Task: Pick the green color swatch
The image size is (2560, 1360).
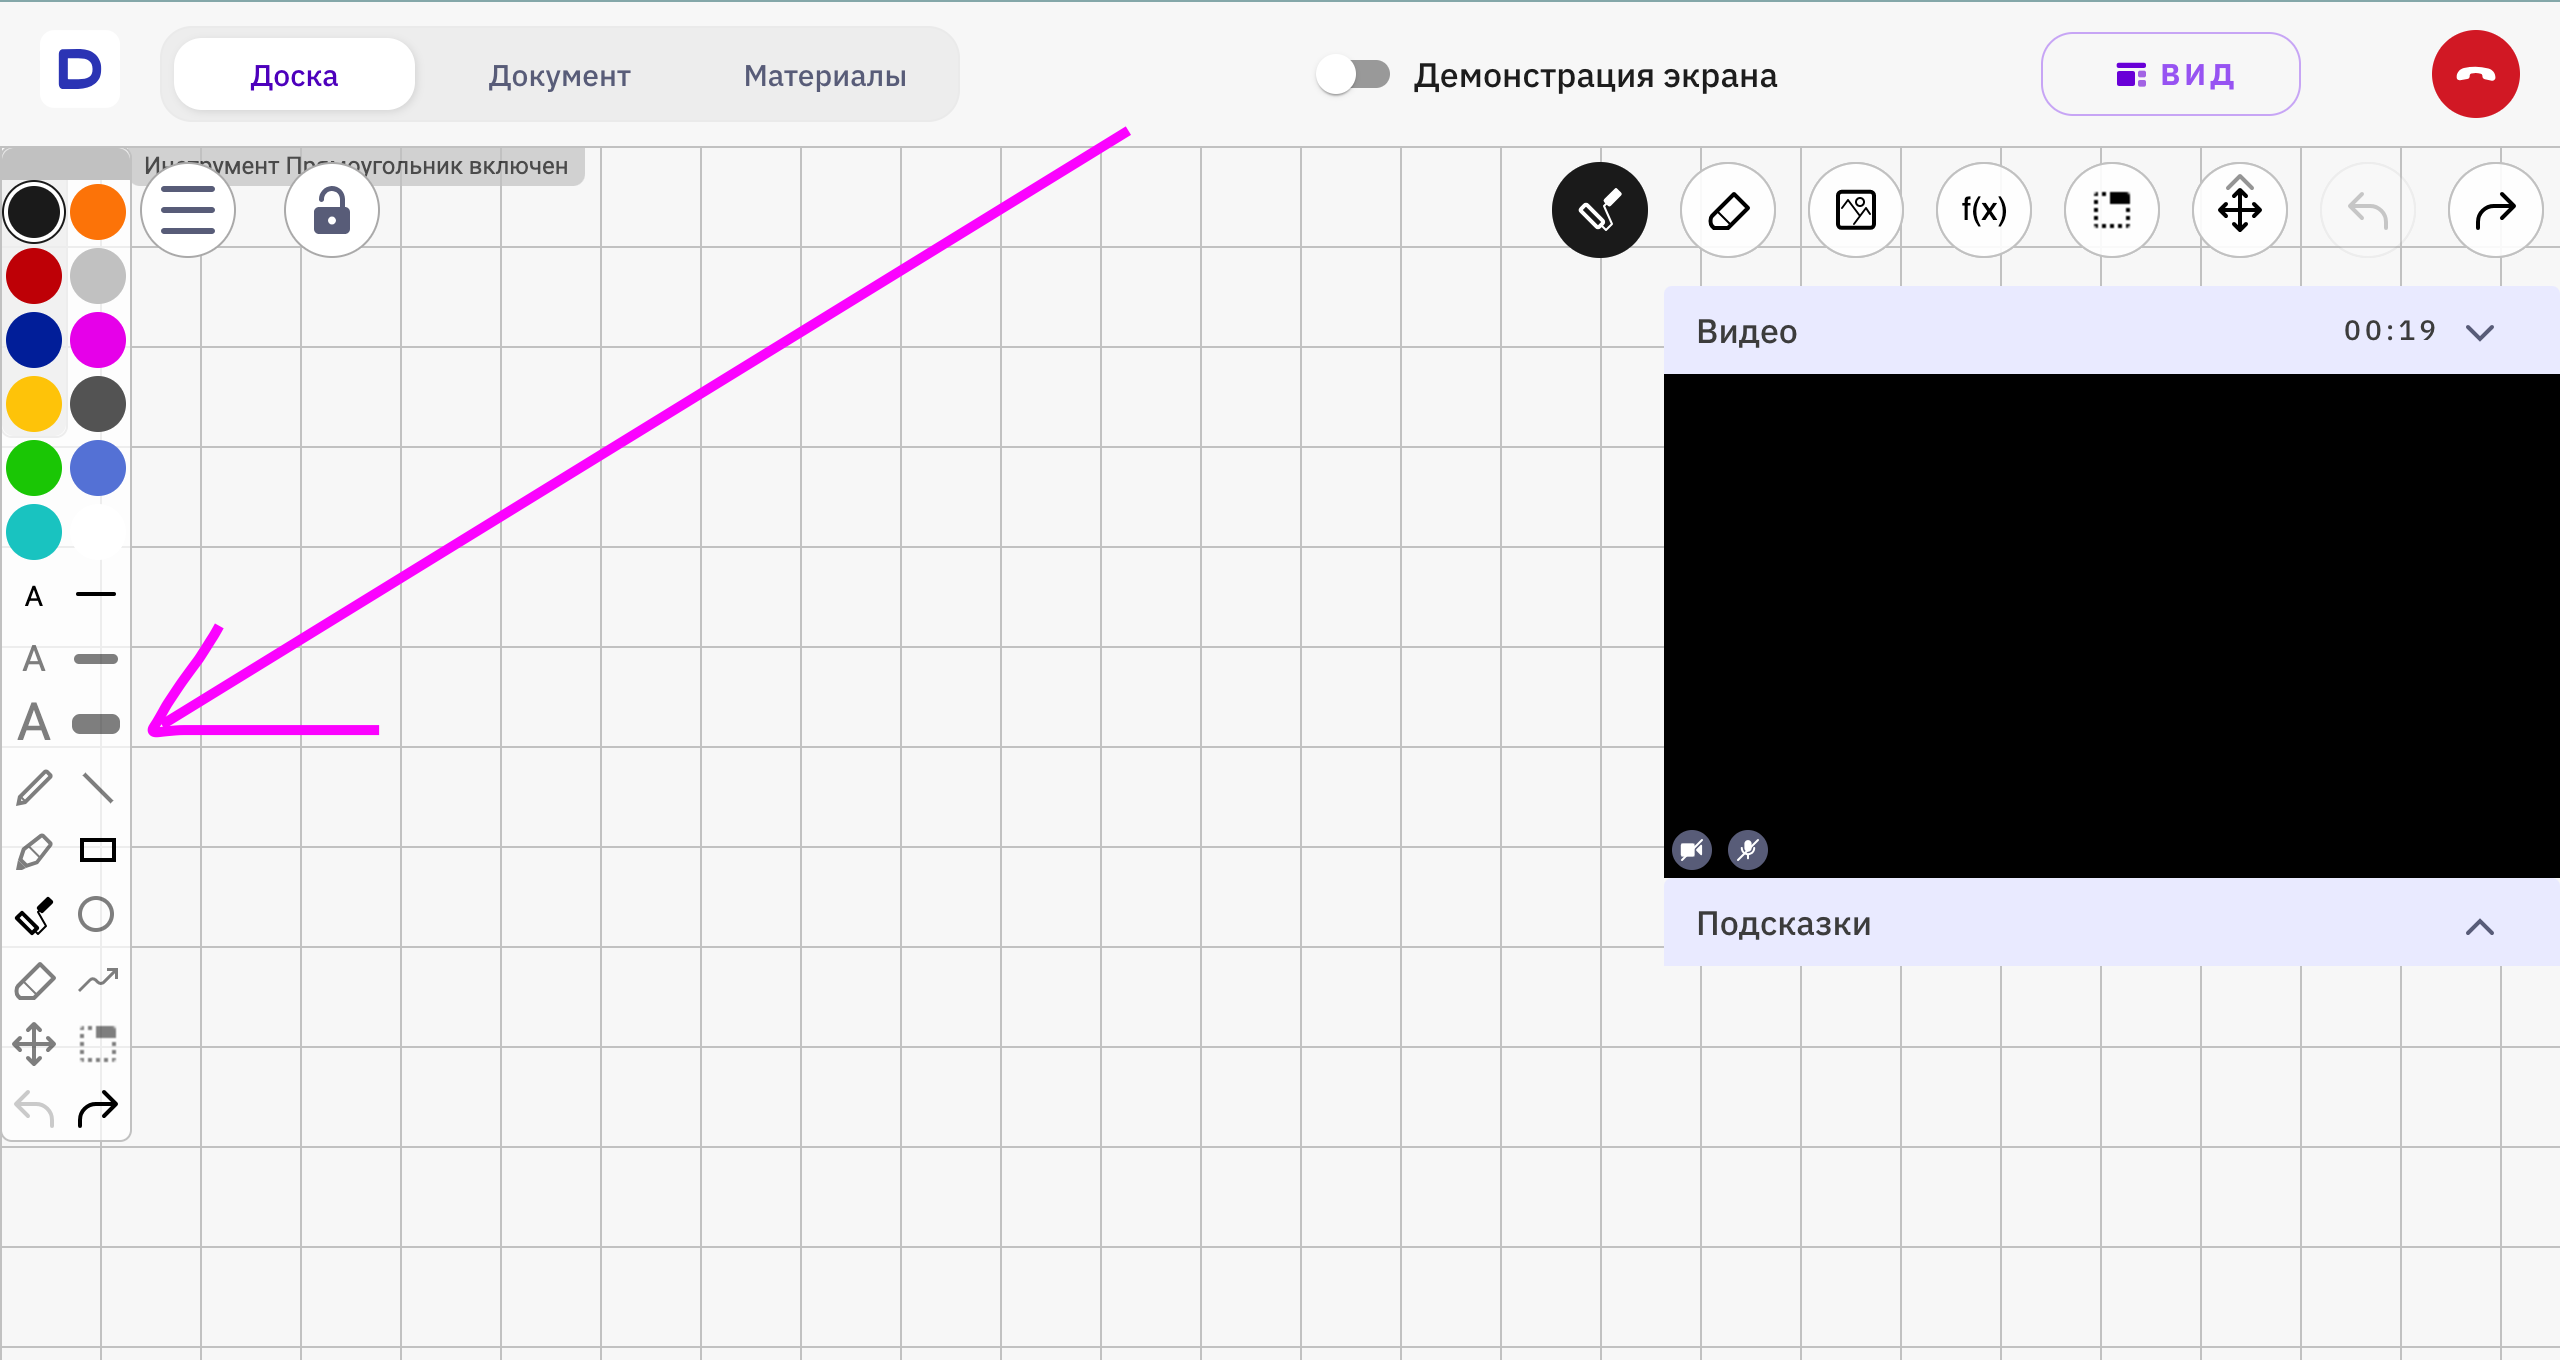Action: 34,468
